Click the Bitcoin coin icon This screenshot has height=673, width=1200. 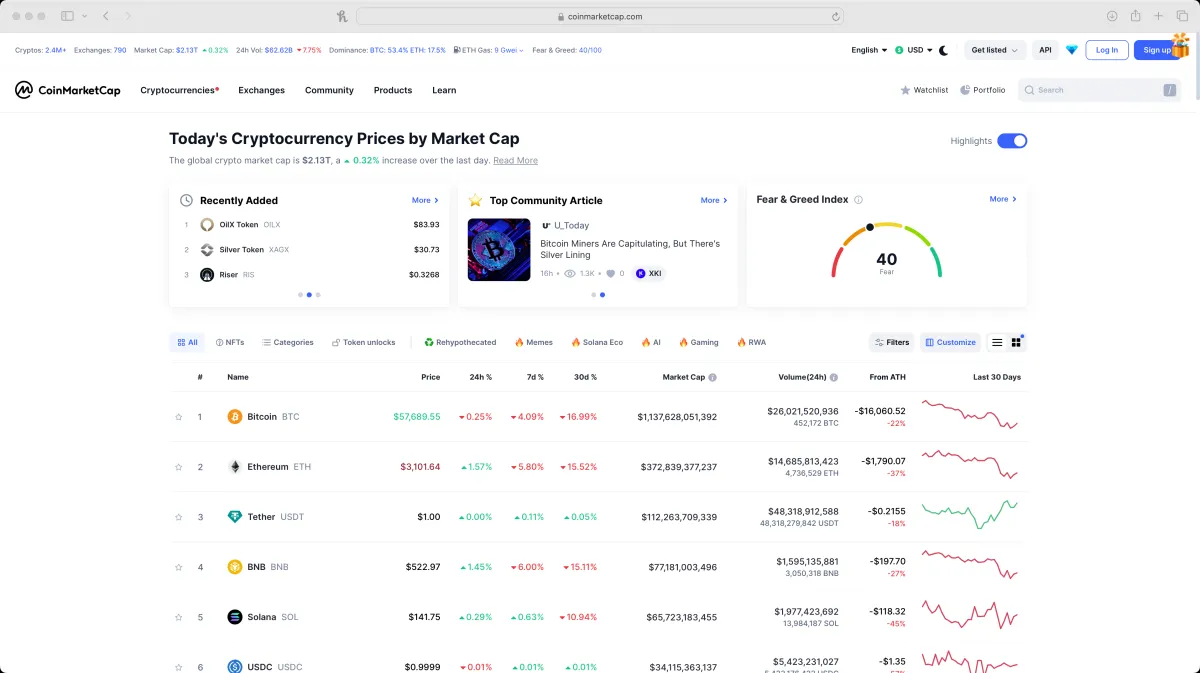tap(235, 416)
